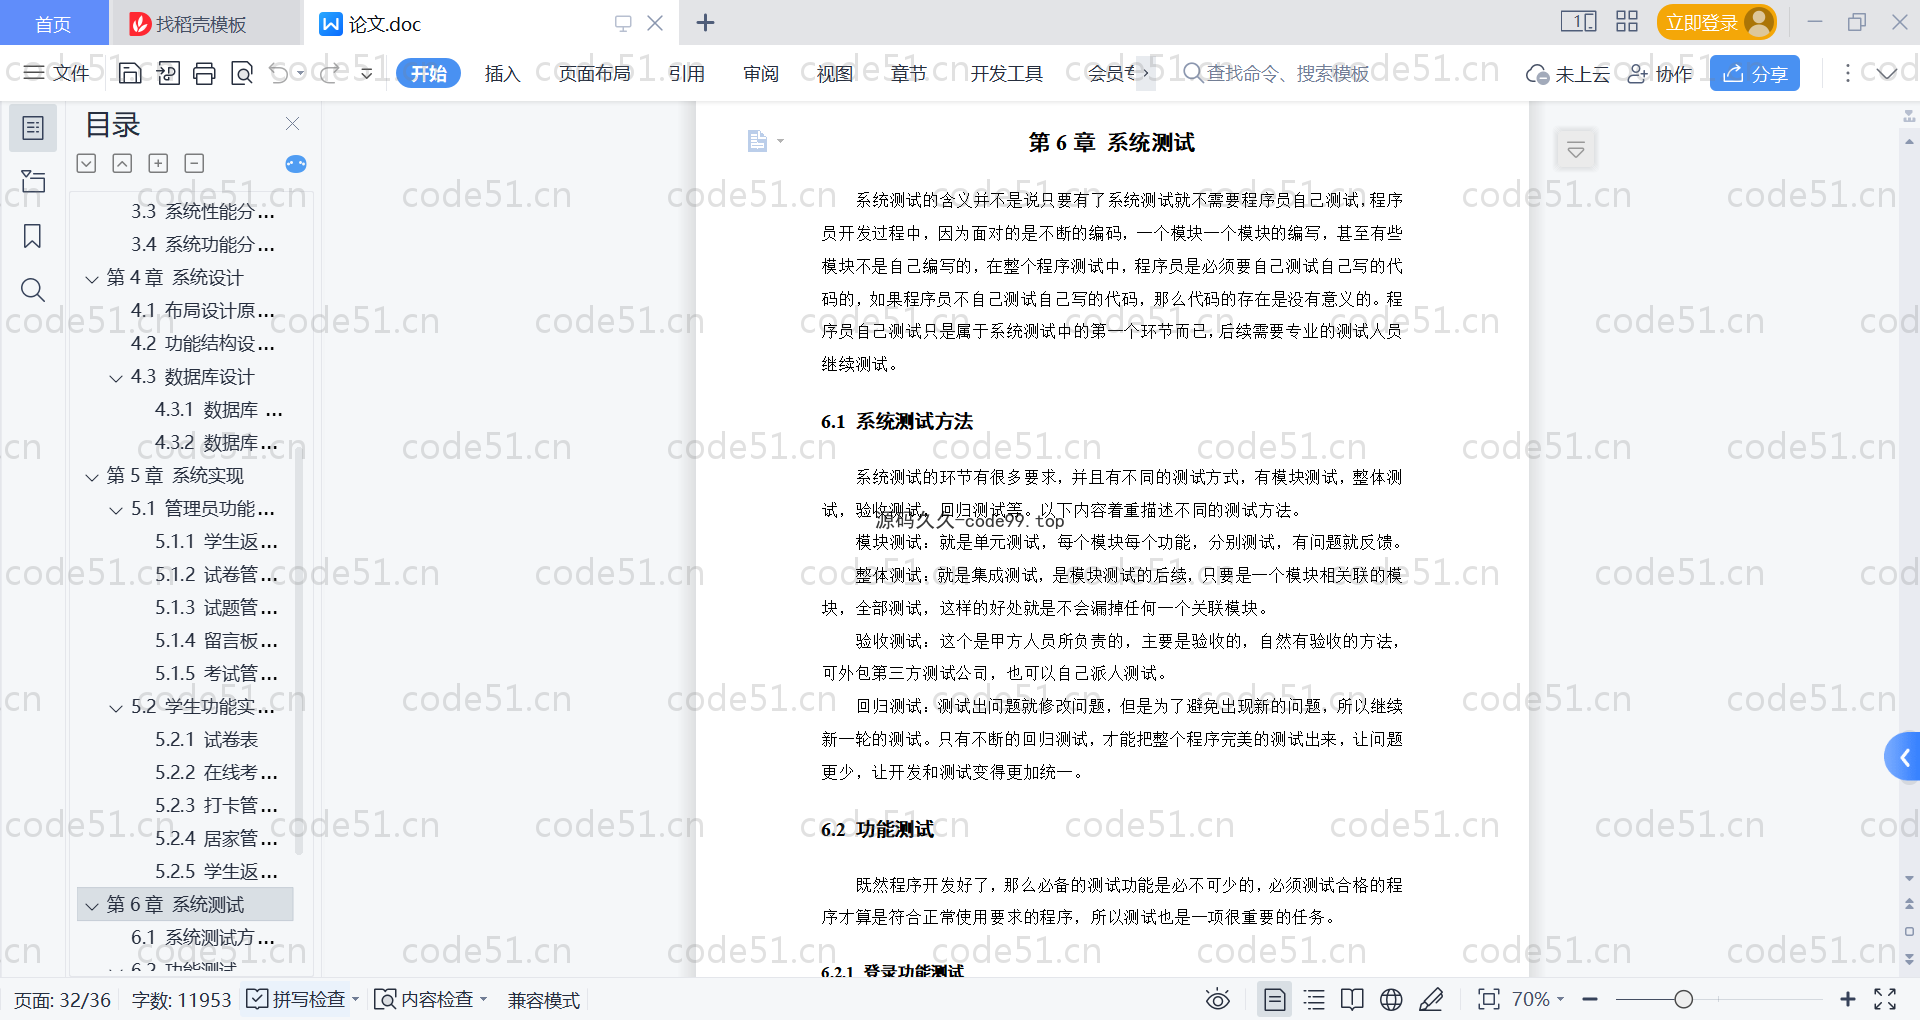
Task: Click the 字数: 11953 word count
Action: [x=181, y=999]
